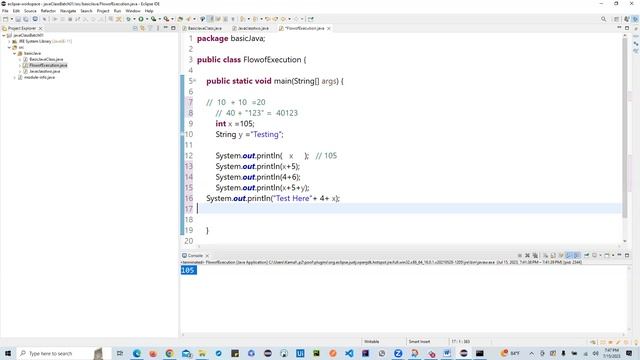The image size is (640, 360).
Task: Maximize the Console panel
Action: click(627, 256)
